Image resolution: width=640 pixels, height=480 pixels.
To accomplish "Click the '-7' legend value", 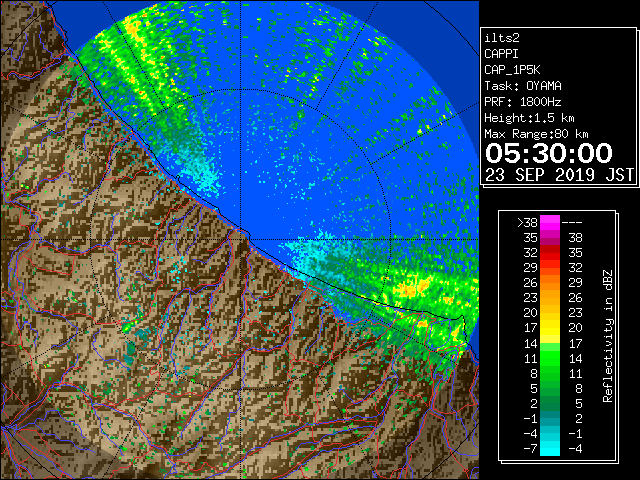I will point(530,449).
